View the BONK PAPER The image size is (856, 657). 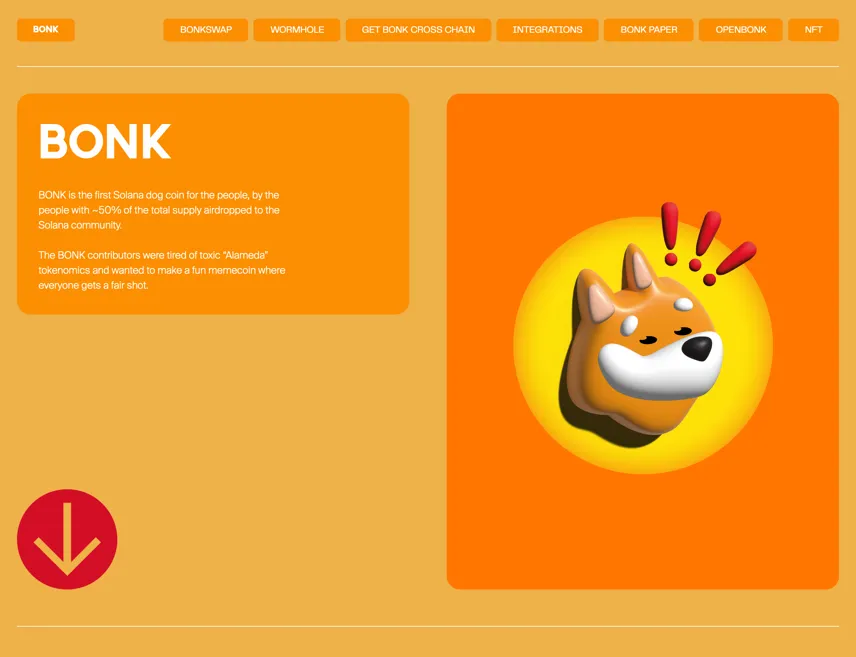click(x=649, y=29)
